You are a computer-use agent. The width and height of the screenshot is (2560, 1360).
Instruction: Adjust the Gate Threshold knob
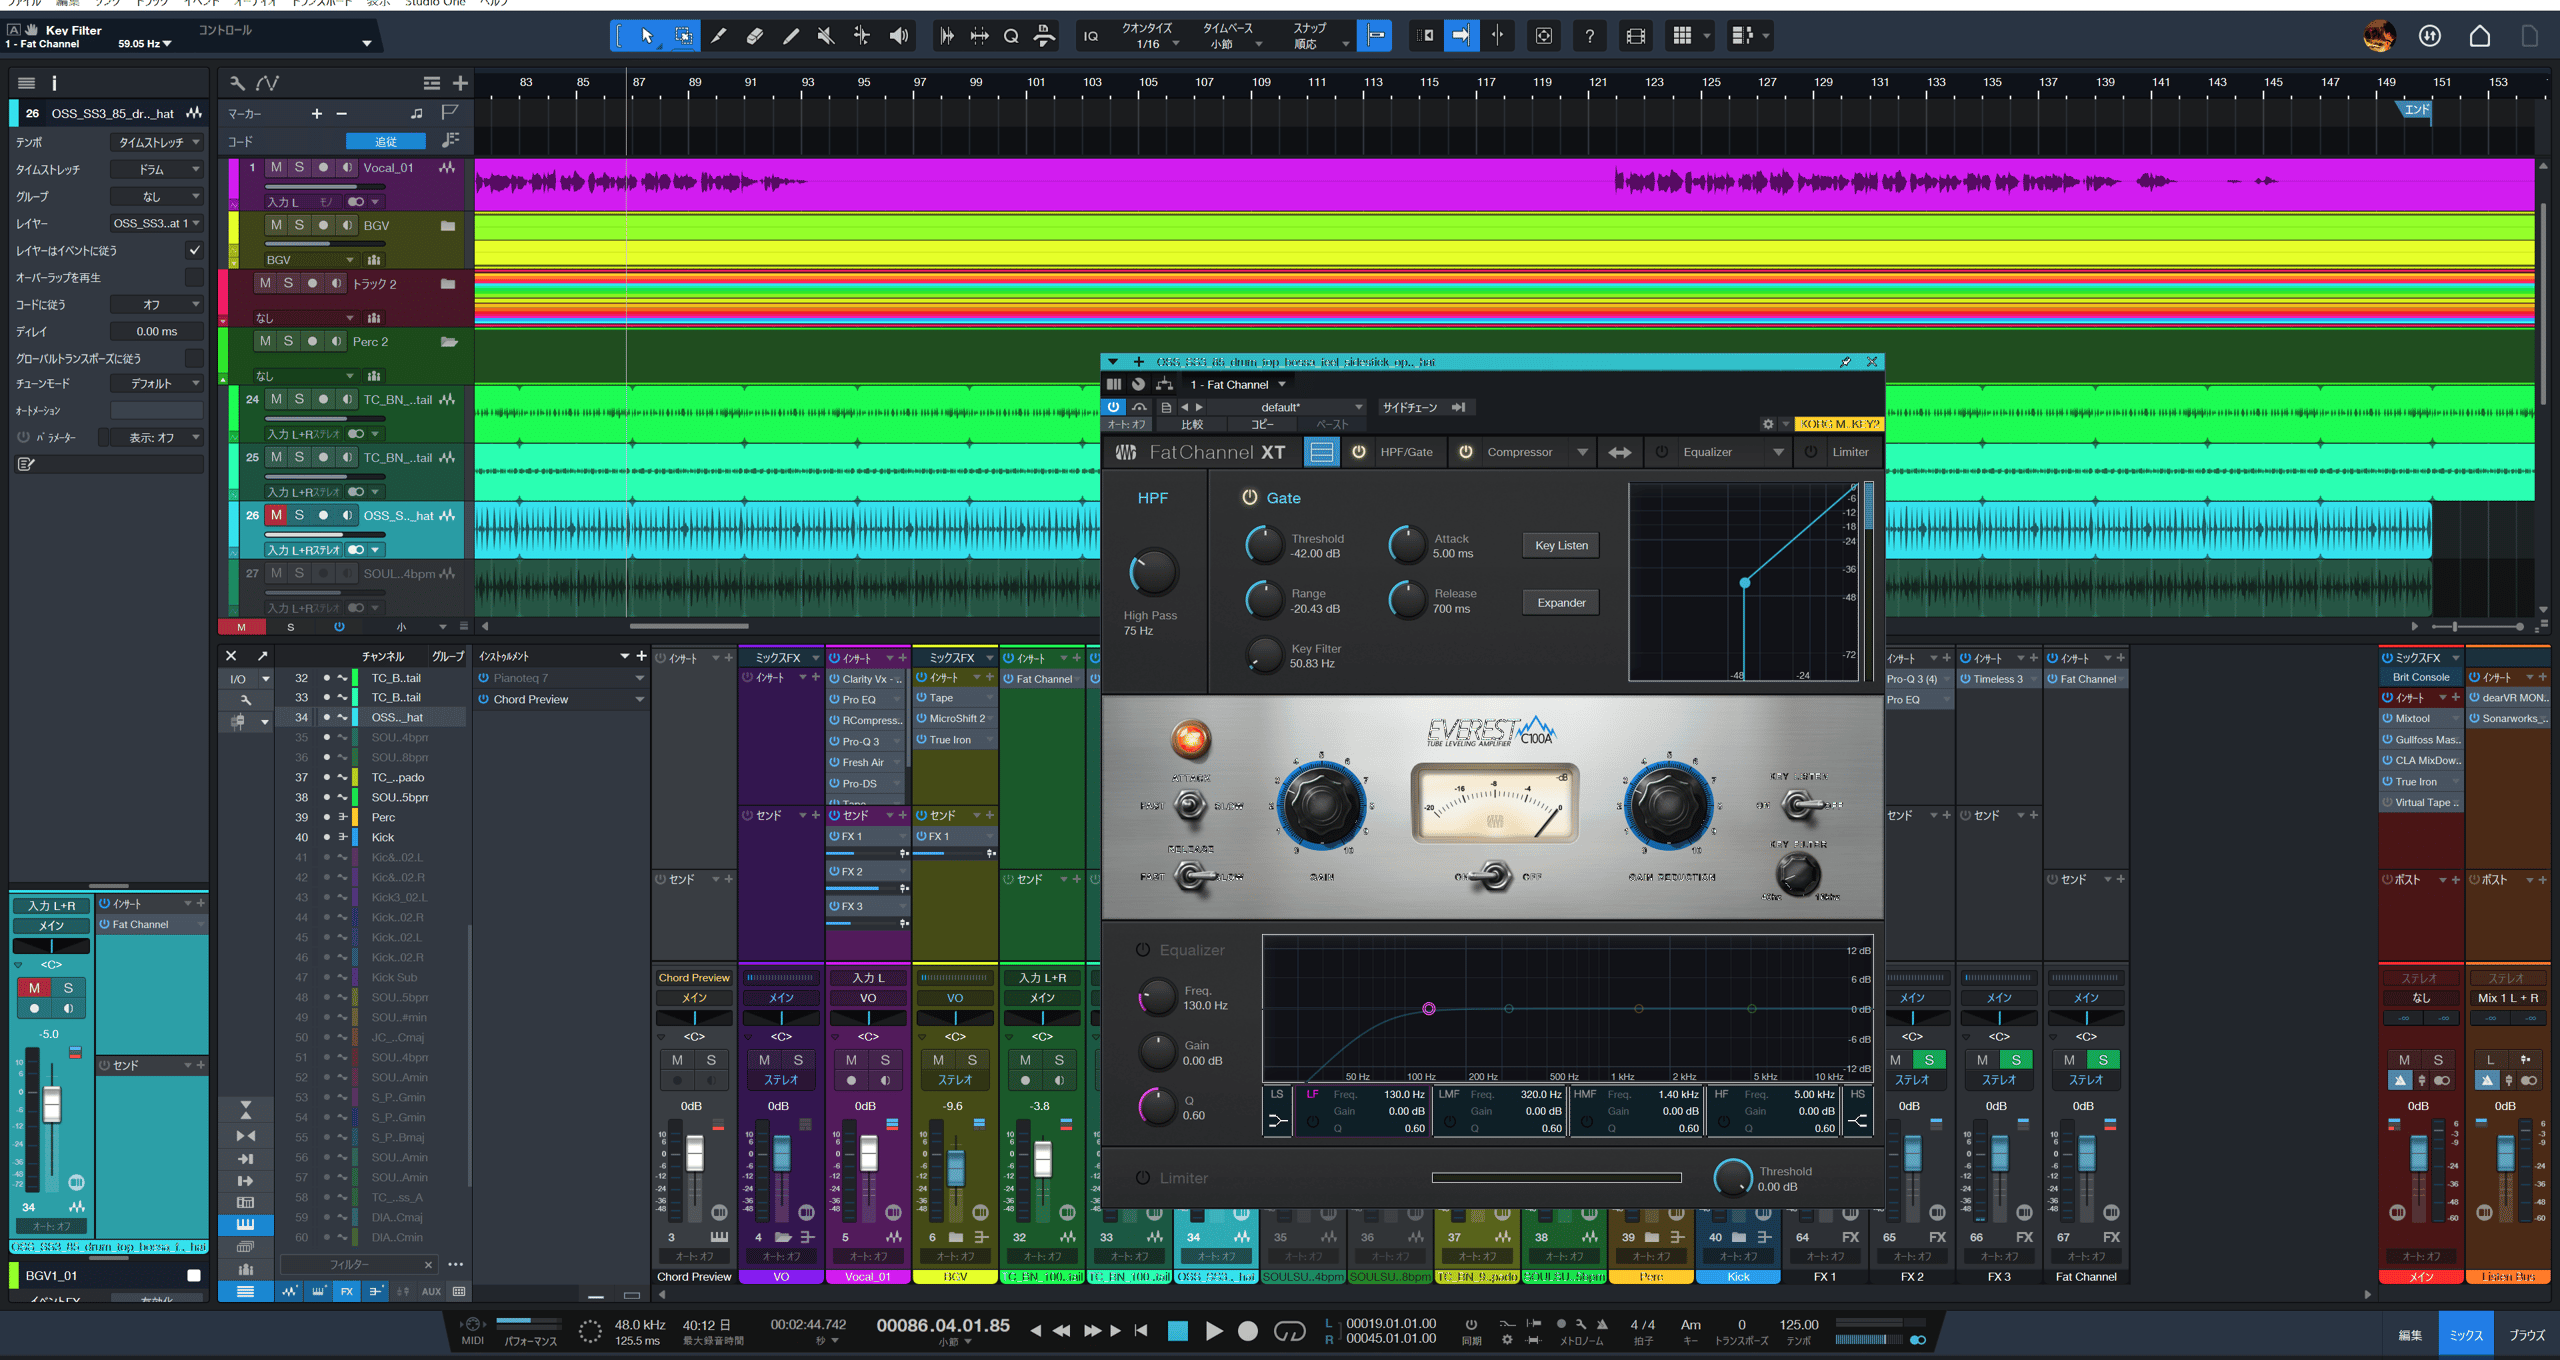(x=1264, y=545)
